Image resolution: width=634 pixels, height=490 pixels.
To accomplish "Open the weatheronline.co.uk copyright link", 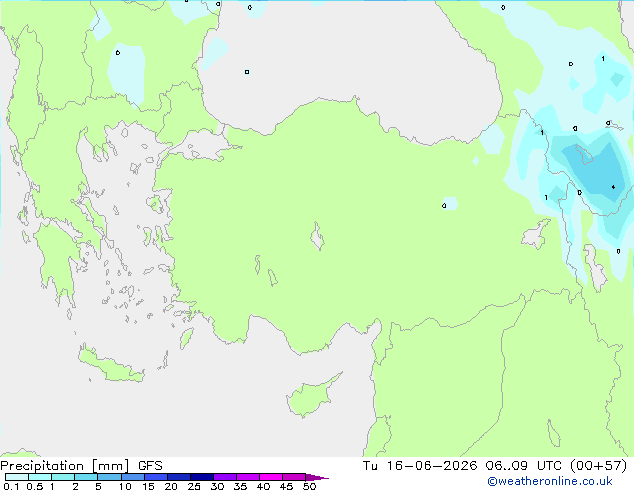I will [x=550, y=481].
